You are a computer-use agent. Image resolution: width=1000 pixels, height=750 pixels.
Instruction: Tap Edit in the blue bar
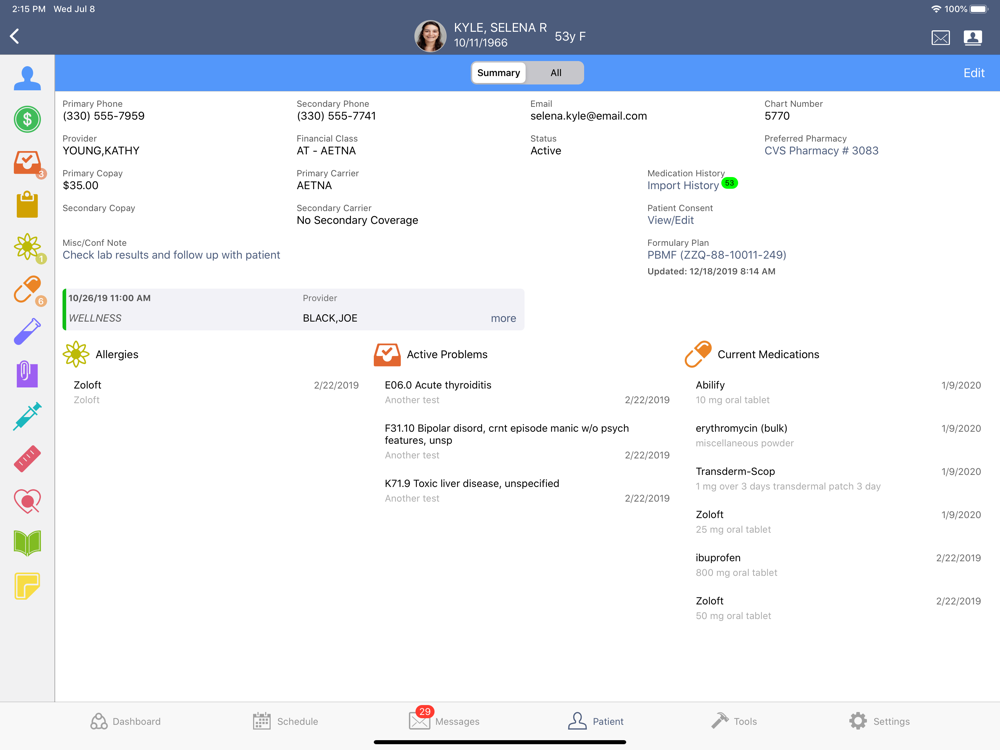click(x=973, y=73)
